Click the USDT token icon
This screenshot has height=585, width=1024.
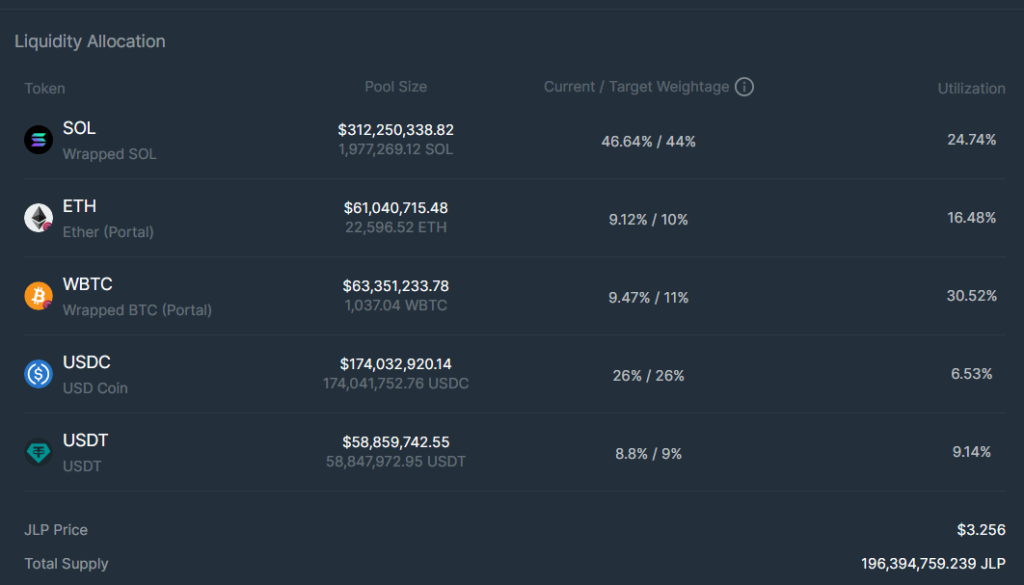click(38, 452)
